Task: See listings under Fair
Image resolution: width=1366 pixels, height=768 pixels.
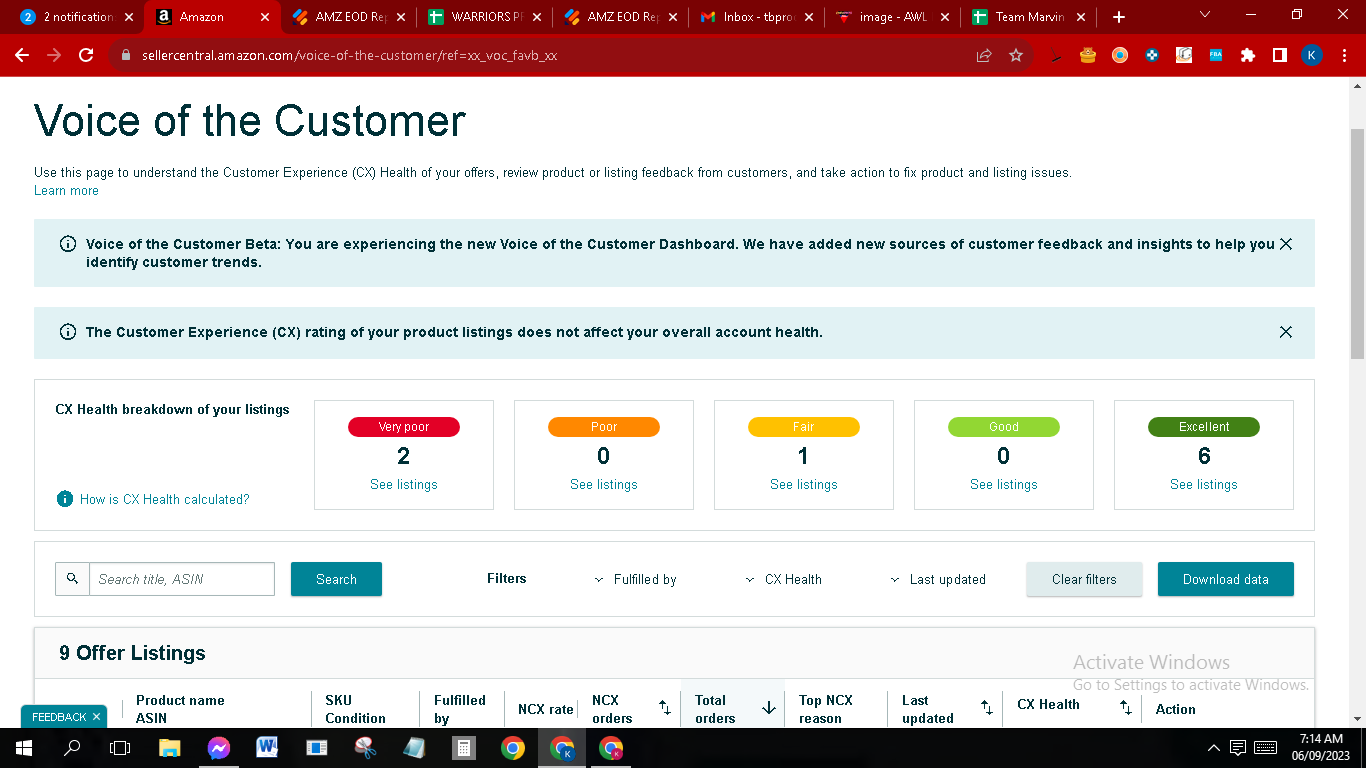Action: [804, 485]
